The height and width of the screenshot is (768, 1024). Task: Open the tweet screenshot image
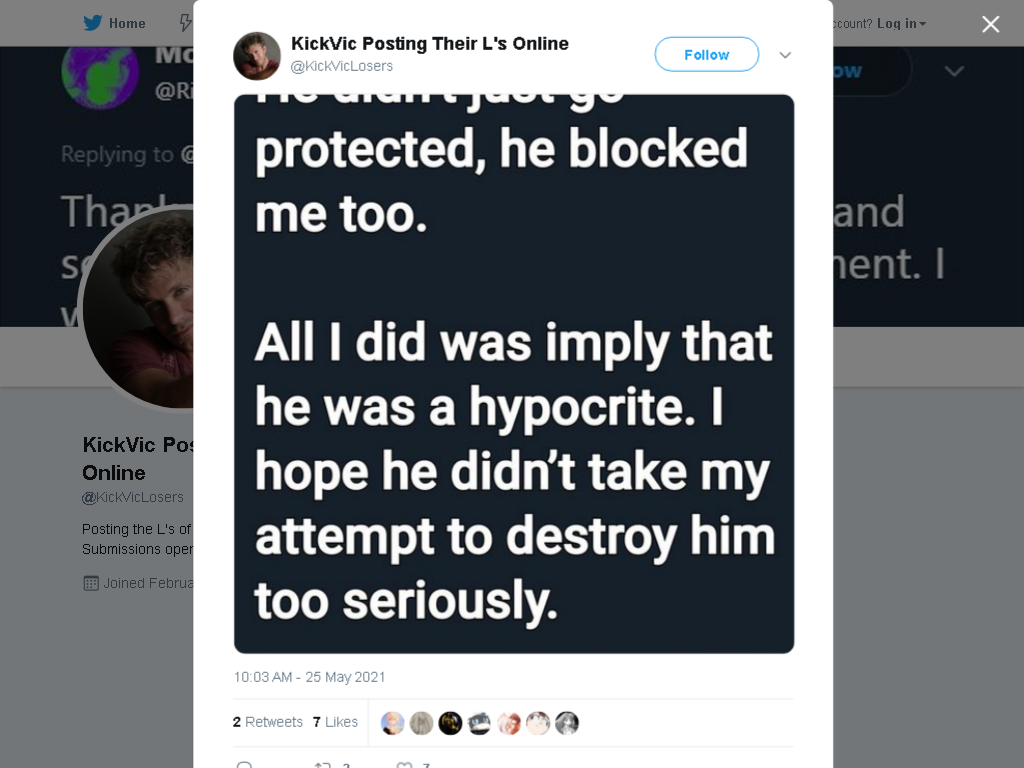pos(514,374)
